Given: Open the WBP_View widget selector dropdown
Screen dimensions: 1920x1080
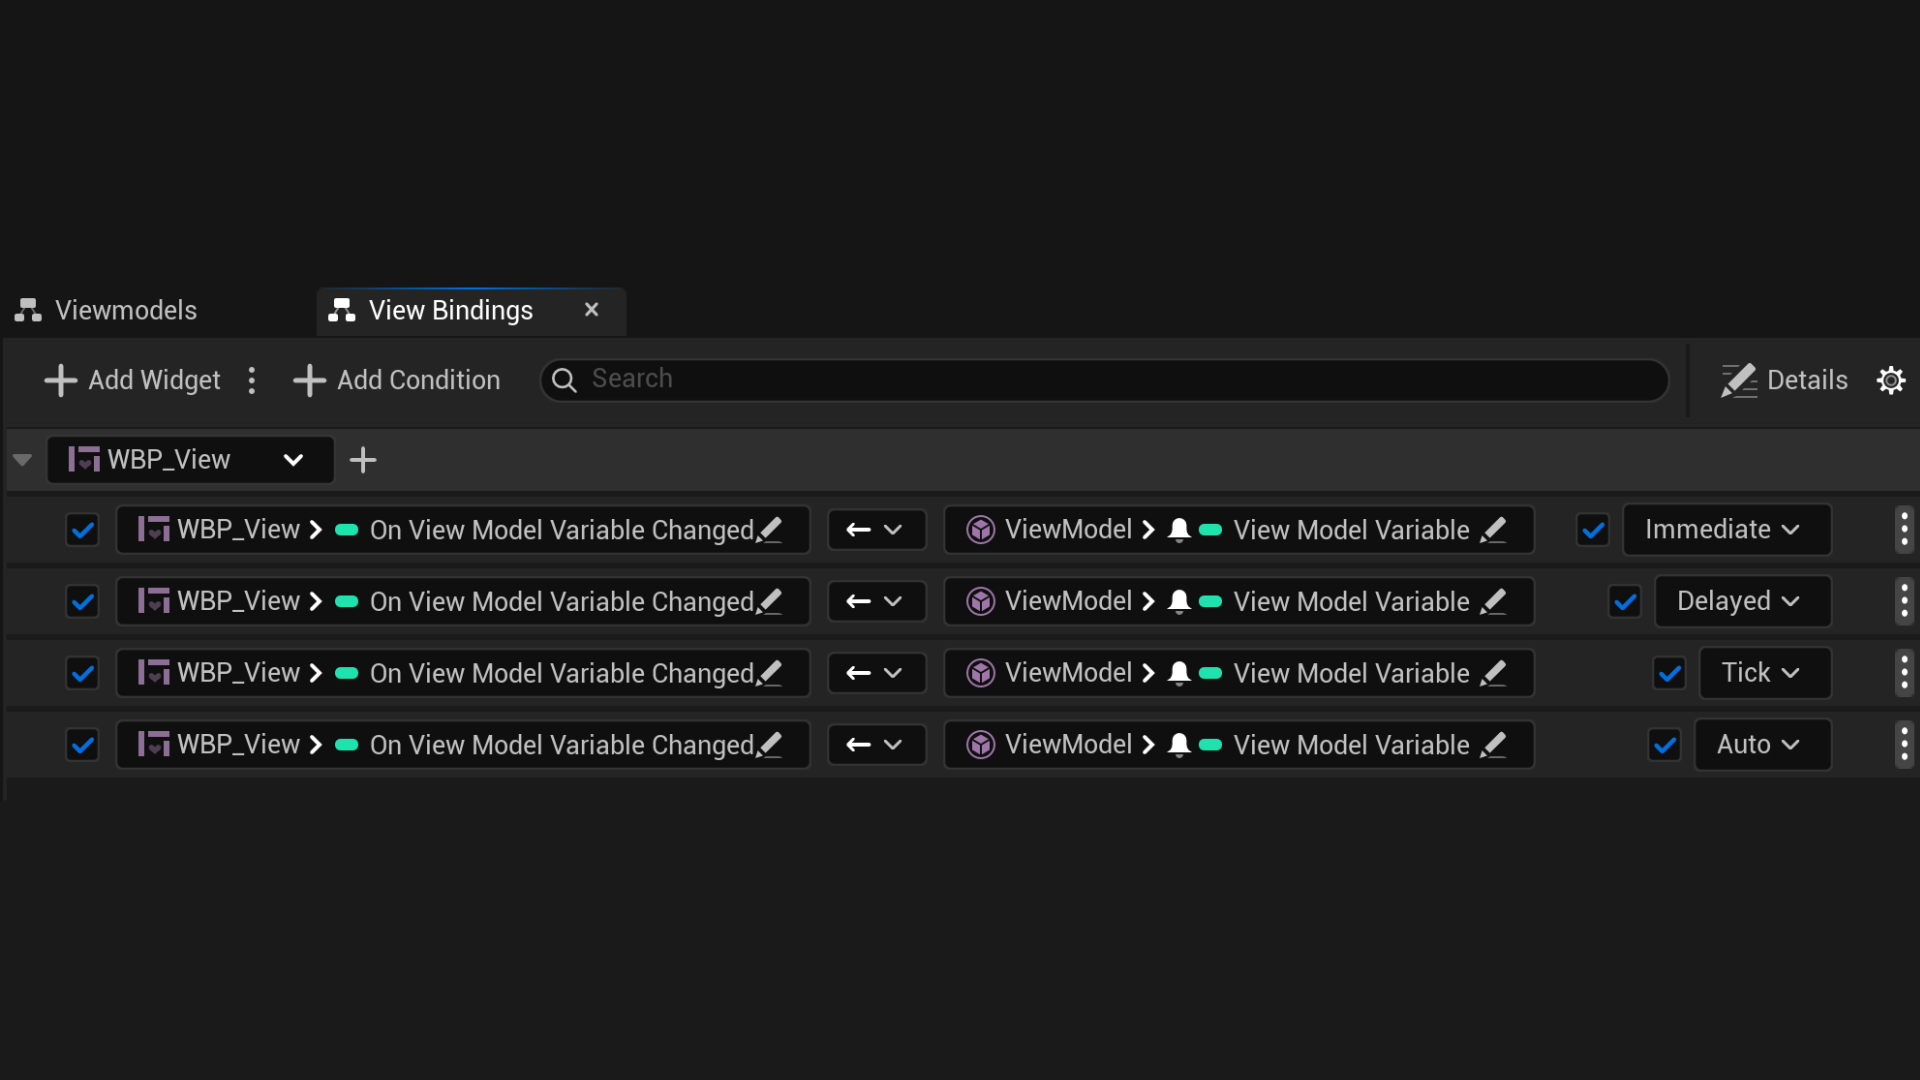Looking at the screenshot, I should tap(190, 460).
